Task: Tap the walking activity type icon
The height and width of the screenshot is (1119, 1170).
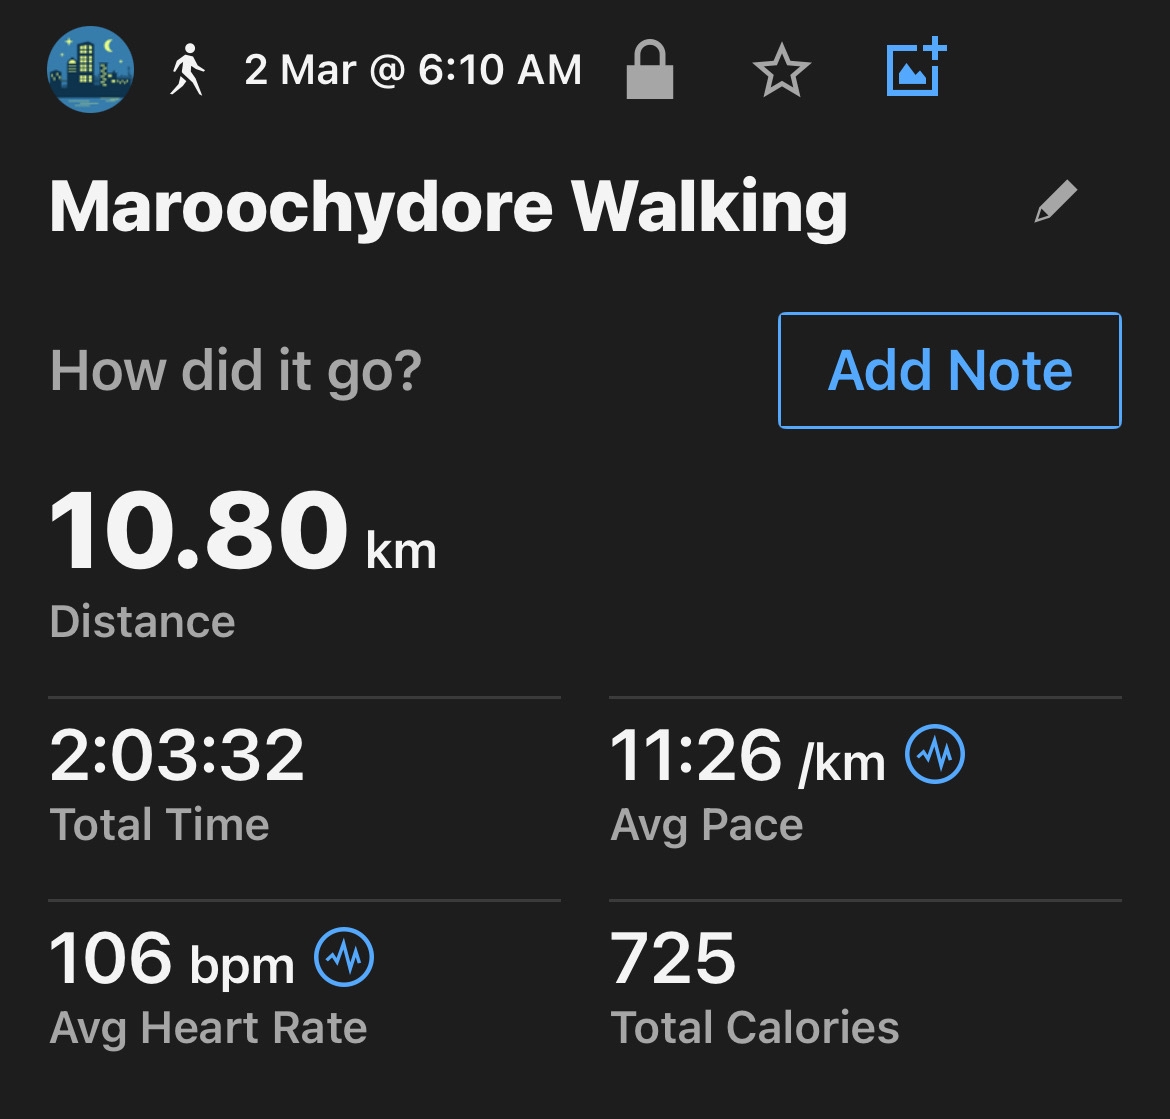Action: (x=187, y=69)
